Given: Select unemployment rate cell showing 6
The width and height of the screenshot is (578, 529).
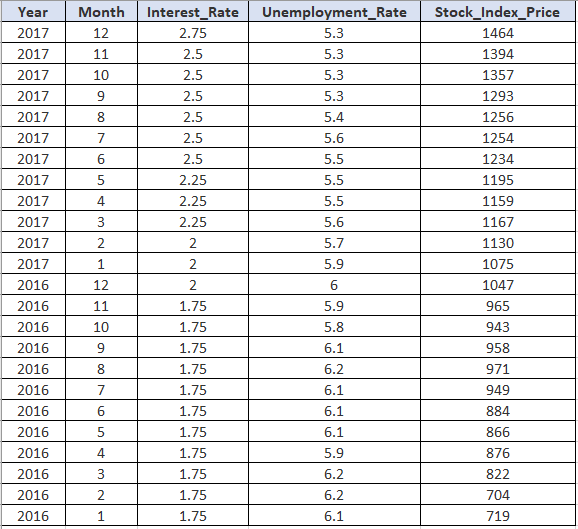Looking at the screenshot, I should pyautogui.click(x=334, y=285).
